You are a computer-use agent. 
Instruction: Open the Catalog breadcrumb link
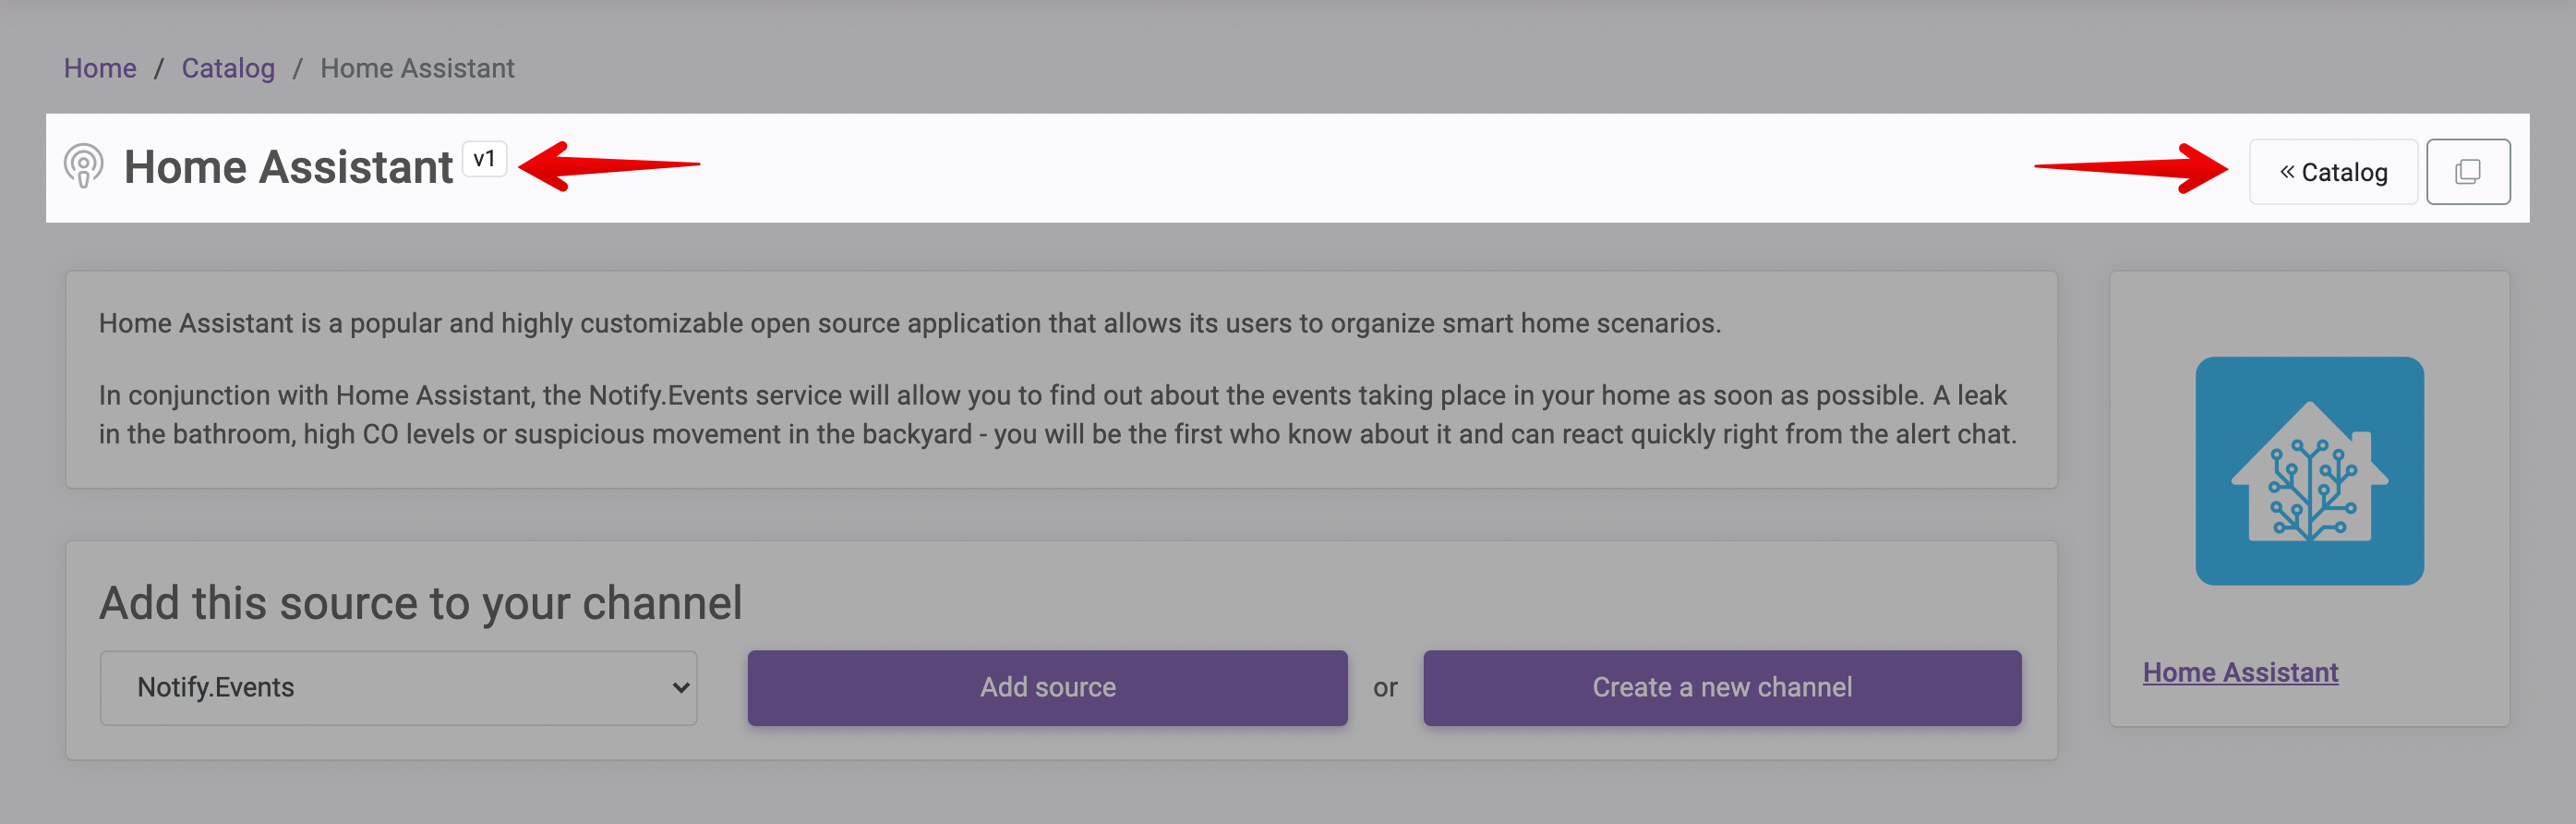tap(228, 68)
